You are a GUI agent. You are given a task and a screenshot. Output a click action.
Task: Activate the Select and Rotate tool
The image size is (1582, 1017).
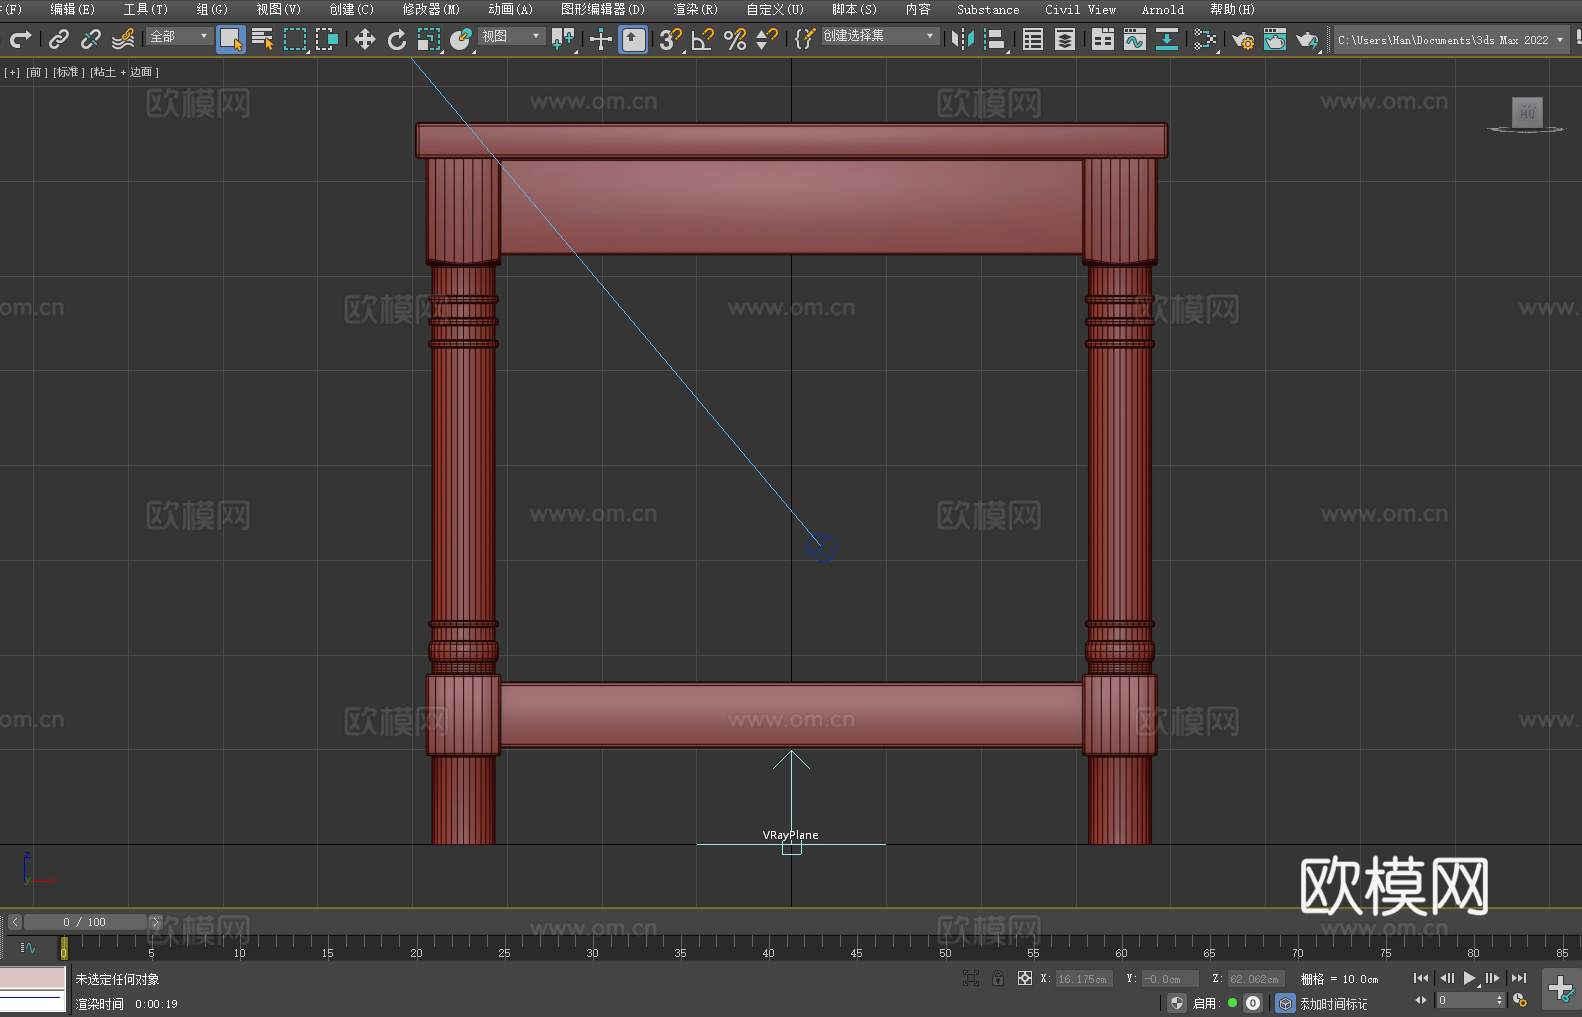[x=397, y=39]
